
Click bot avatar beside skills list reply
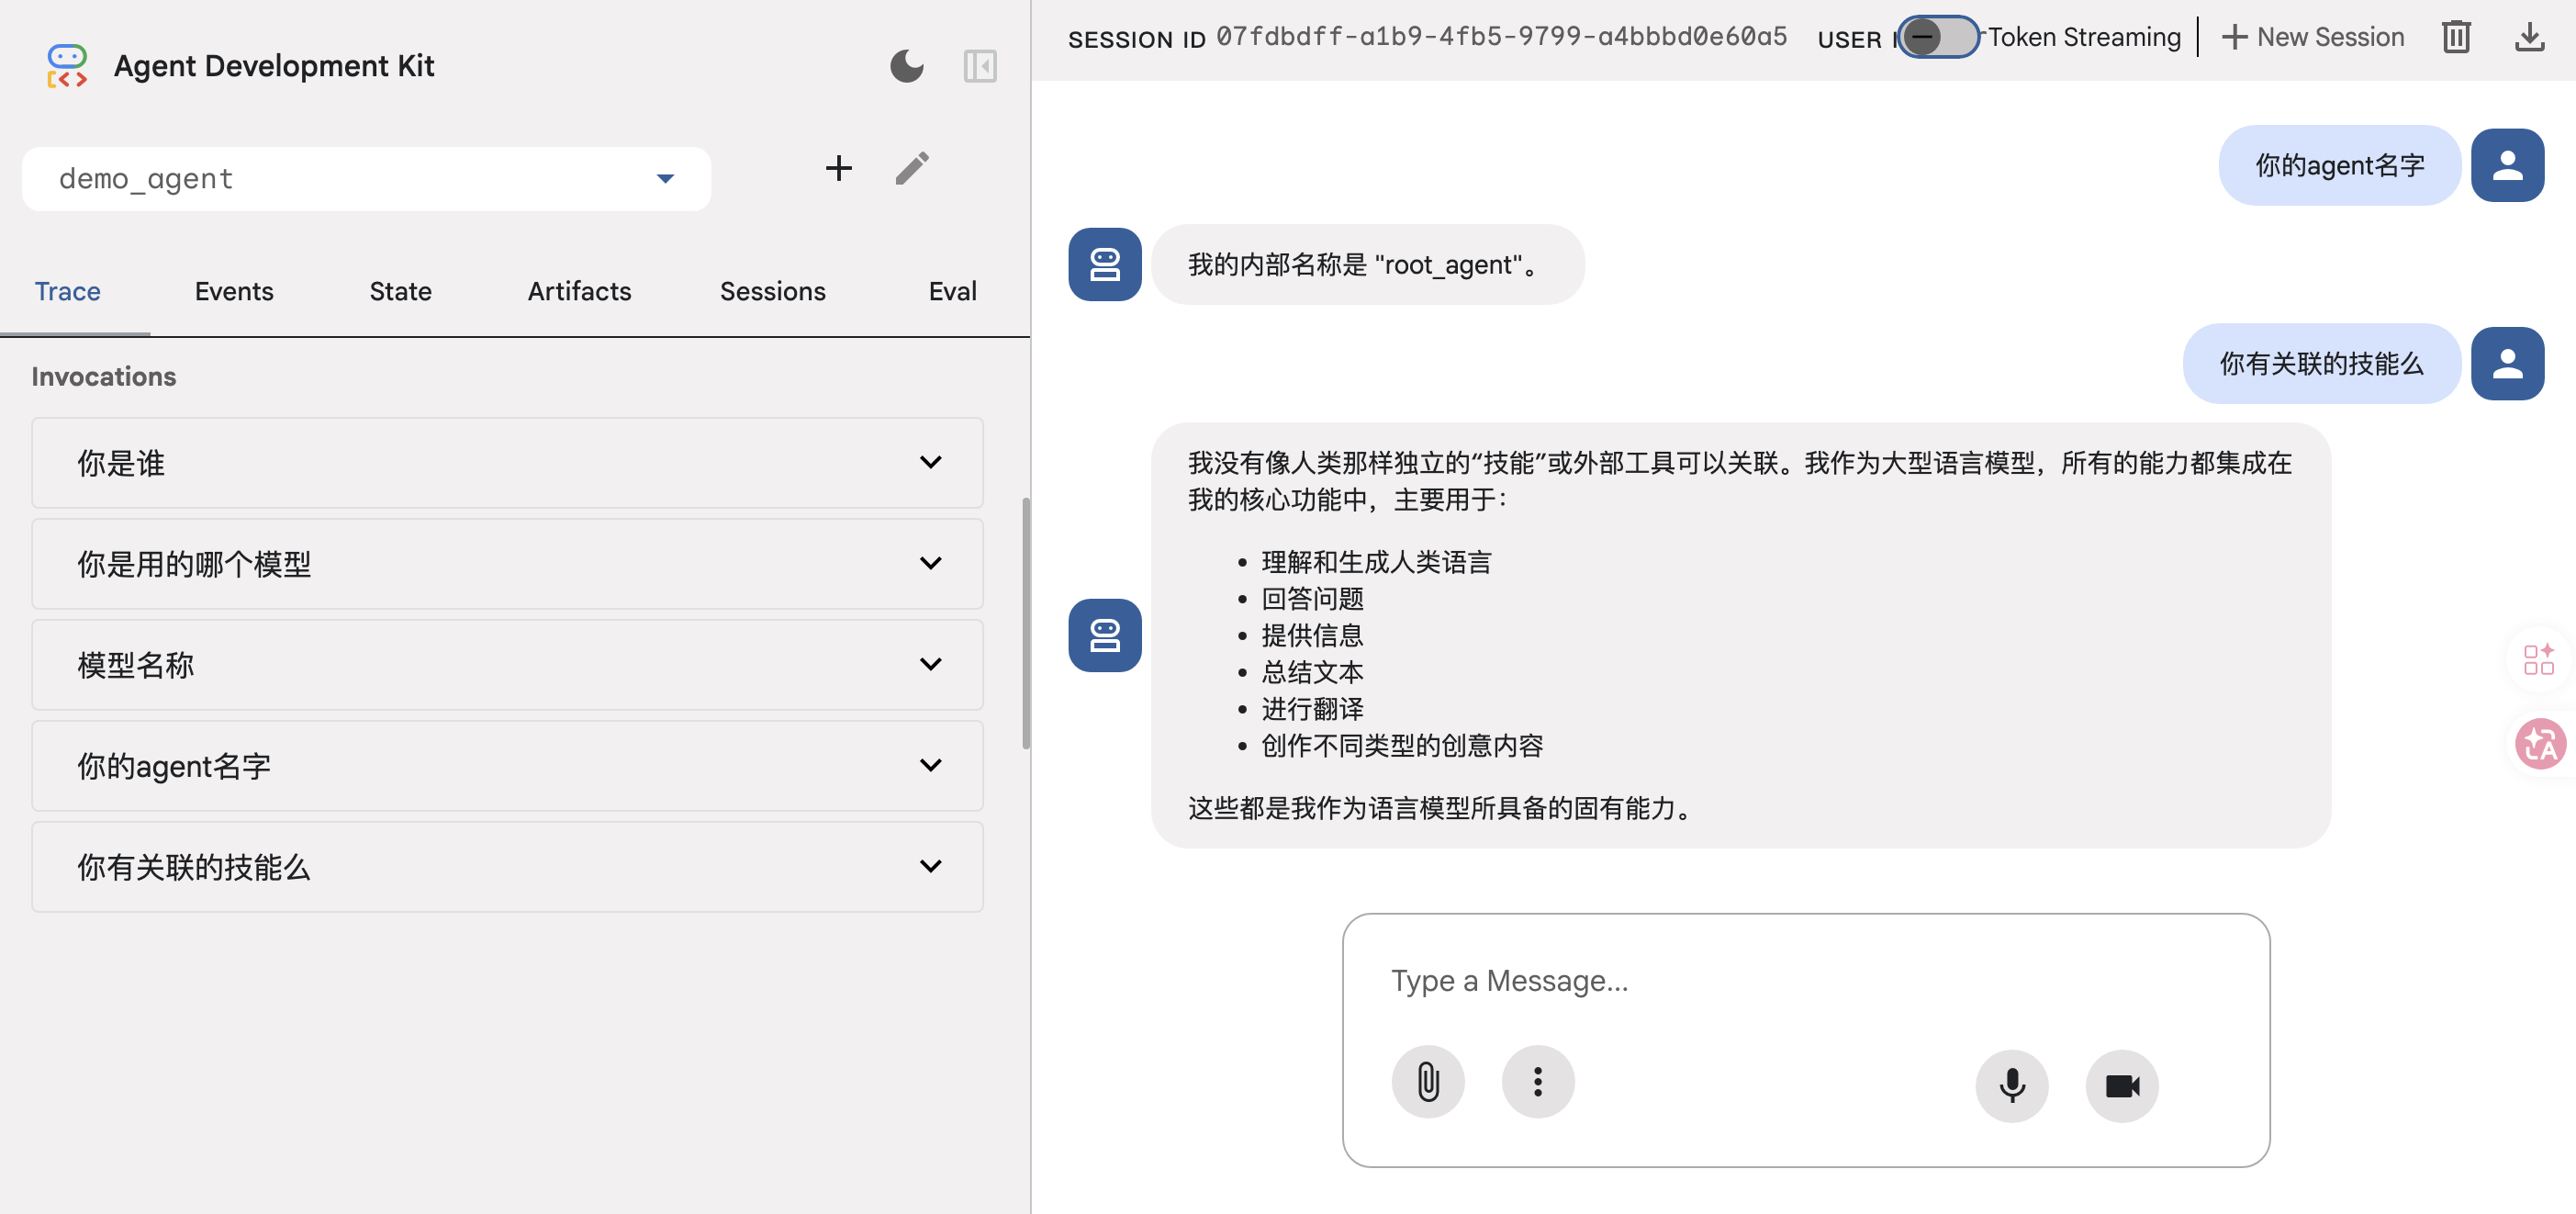coord(1105,636)
